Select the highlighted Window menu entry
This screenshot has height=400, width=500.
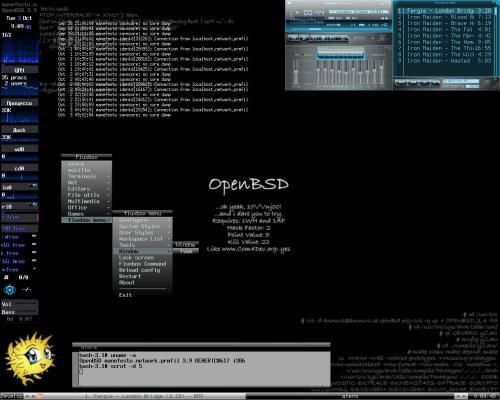tap(142, 251)
